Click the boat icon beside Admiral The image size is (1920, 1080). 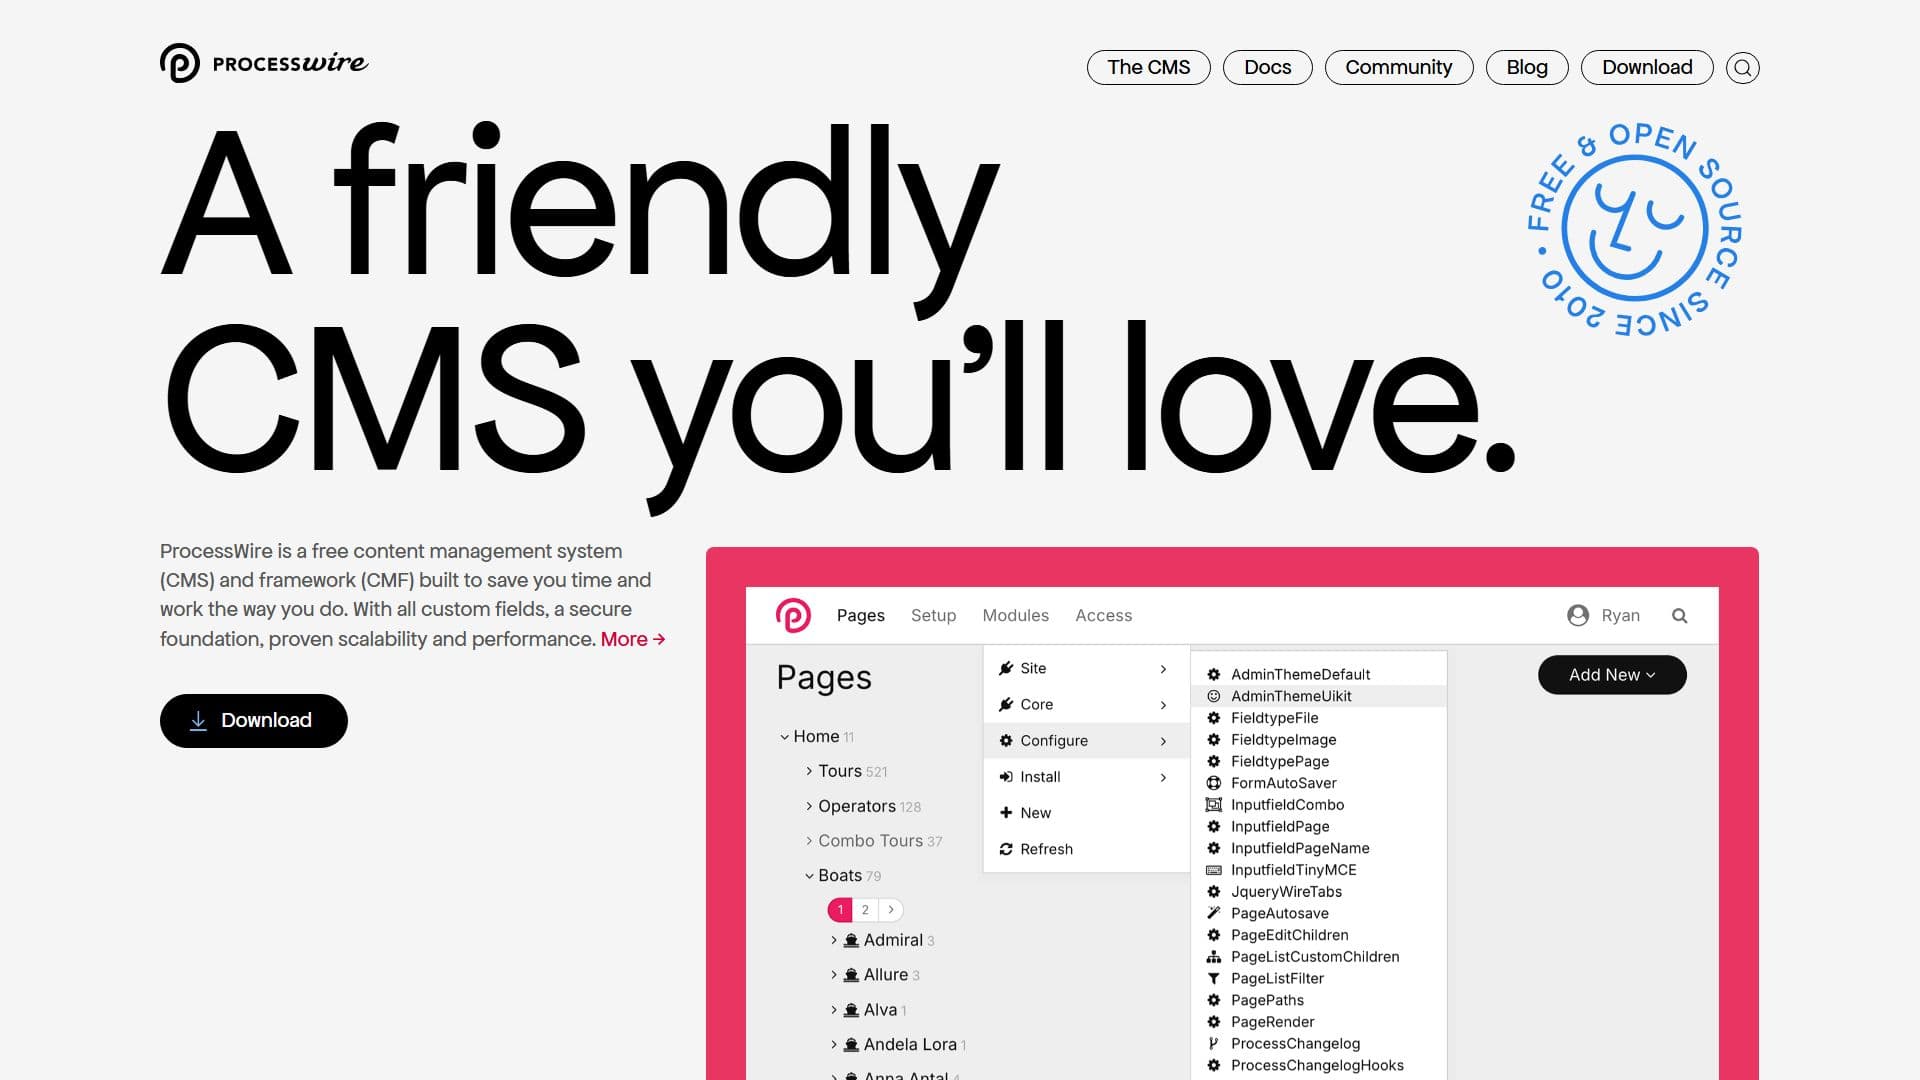[851, 940]
